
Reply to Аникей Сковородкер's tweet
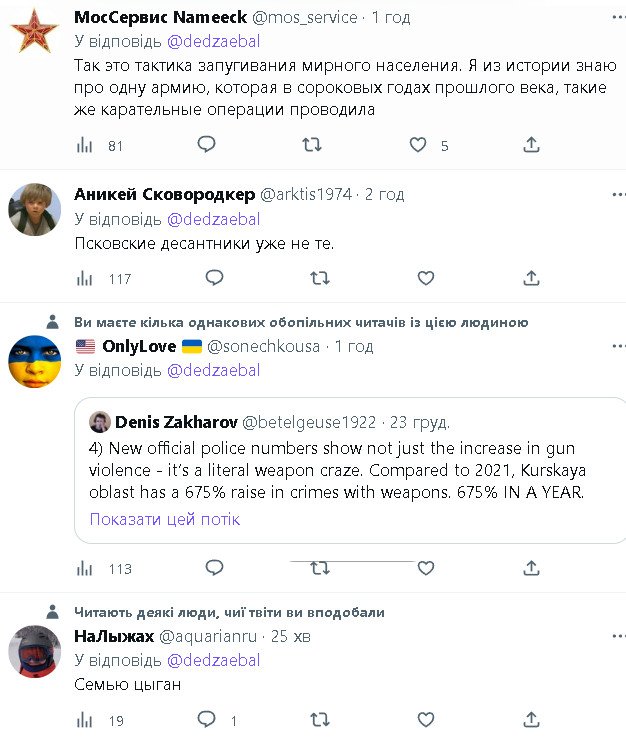coord(206,278)
